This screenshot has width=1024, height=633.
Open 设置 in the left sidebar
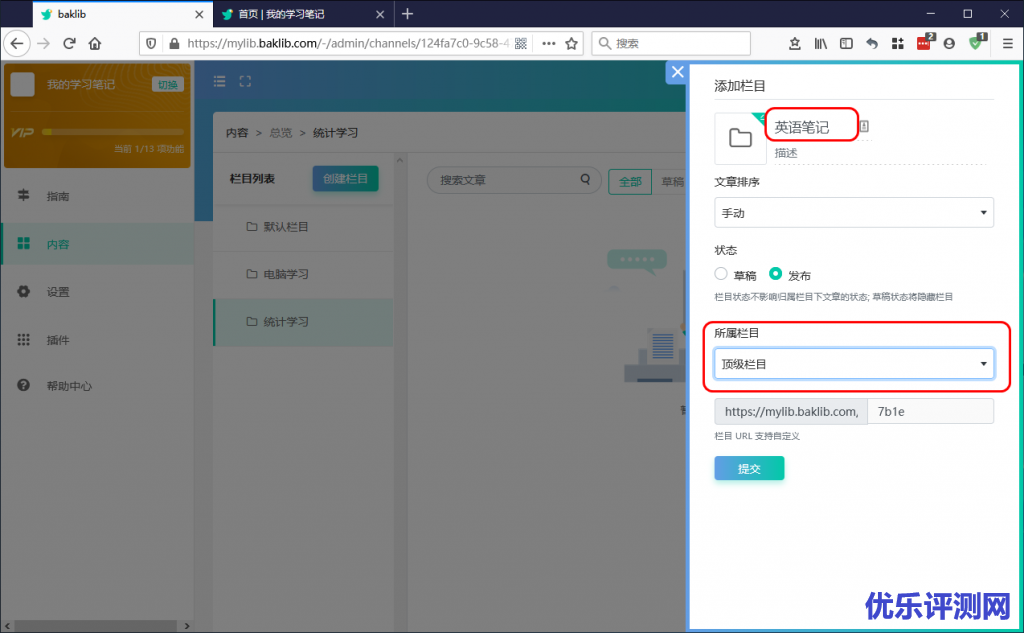click(x=58, y=292)
